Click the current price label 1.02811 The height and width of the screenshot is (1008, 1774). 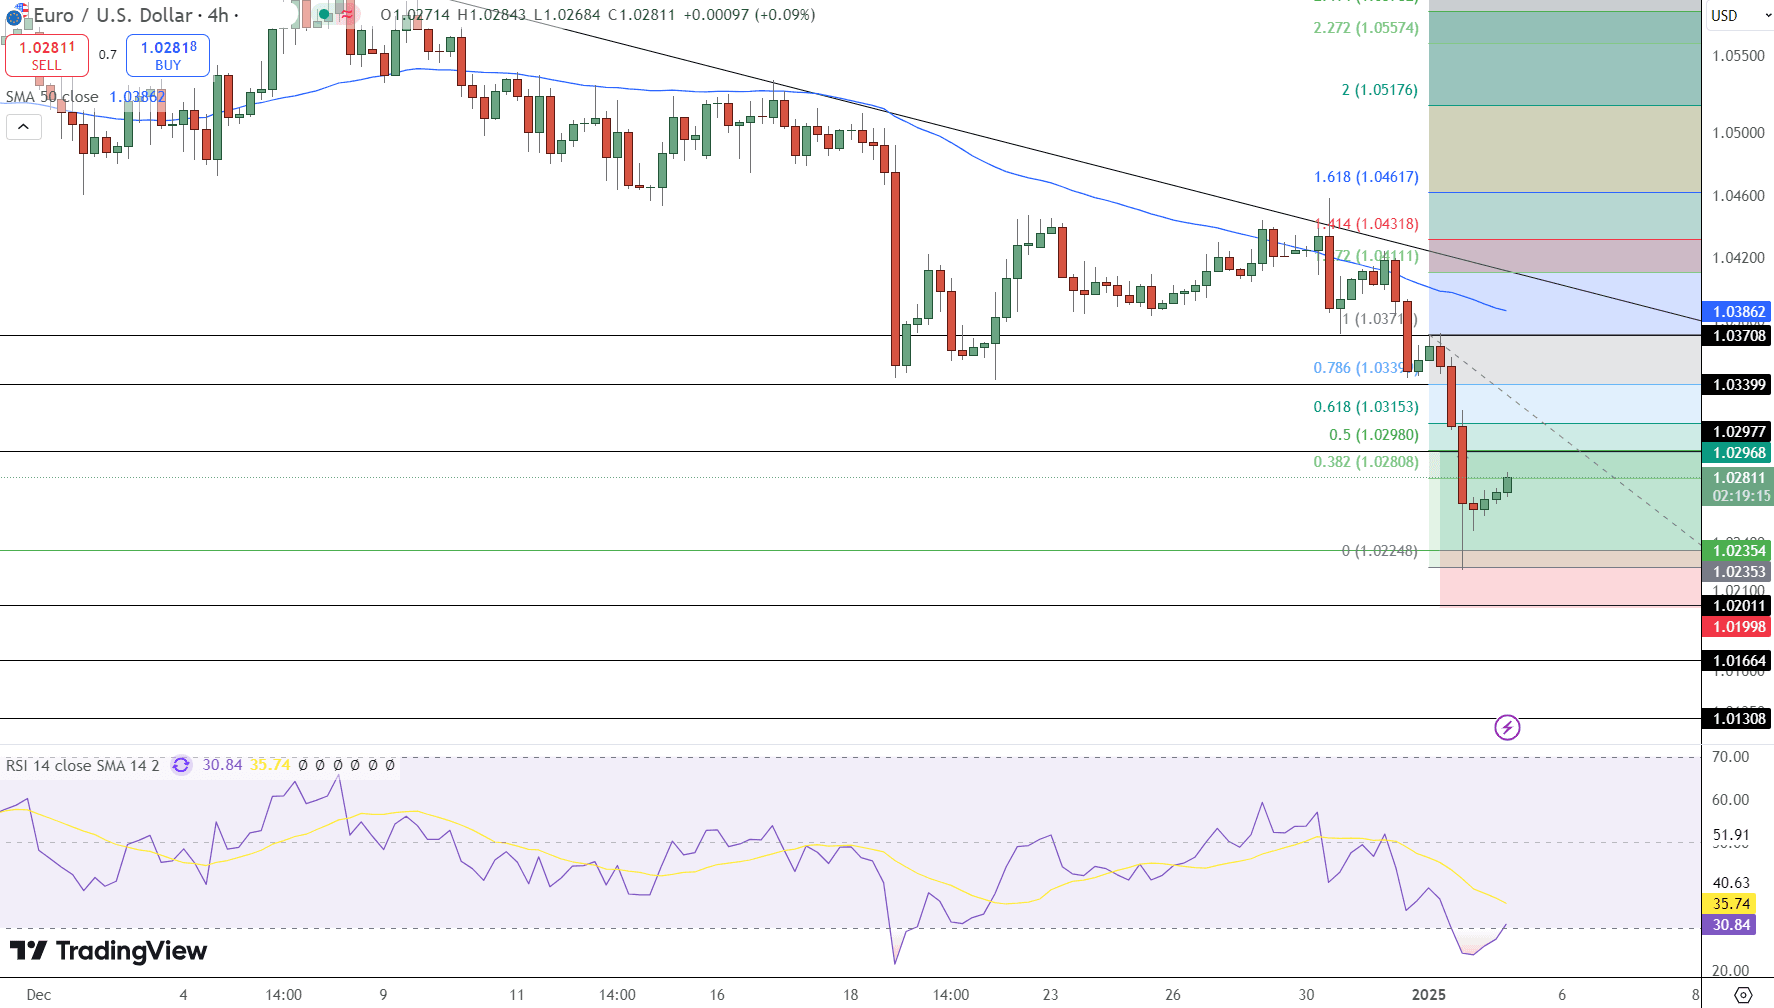(x=1738, y=478)
